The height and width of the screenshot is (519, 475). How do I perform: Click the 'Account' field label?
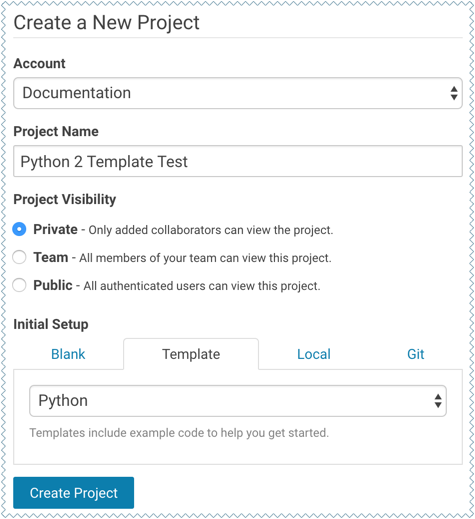pyautogui.click(x=39, y=63)
